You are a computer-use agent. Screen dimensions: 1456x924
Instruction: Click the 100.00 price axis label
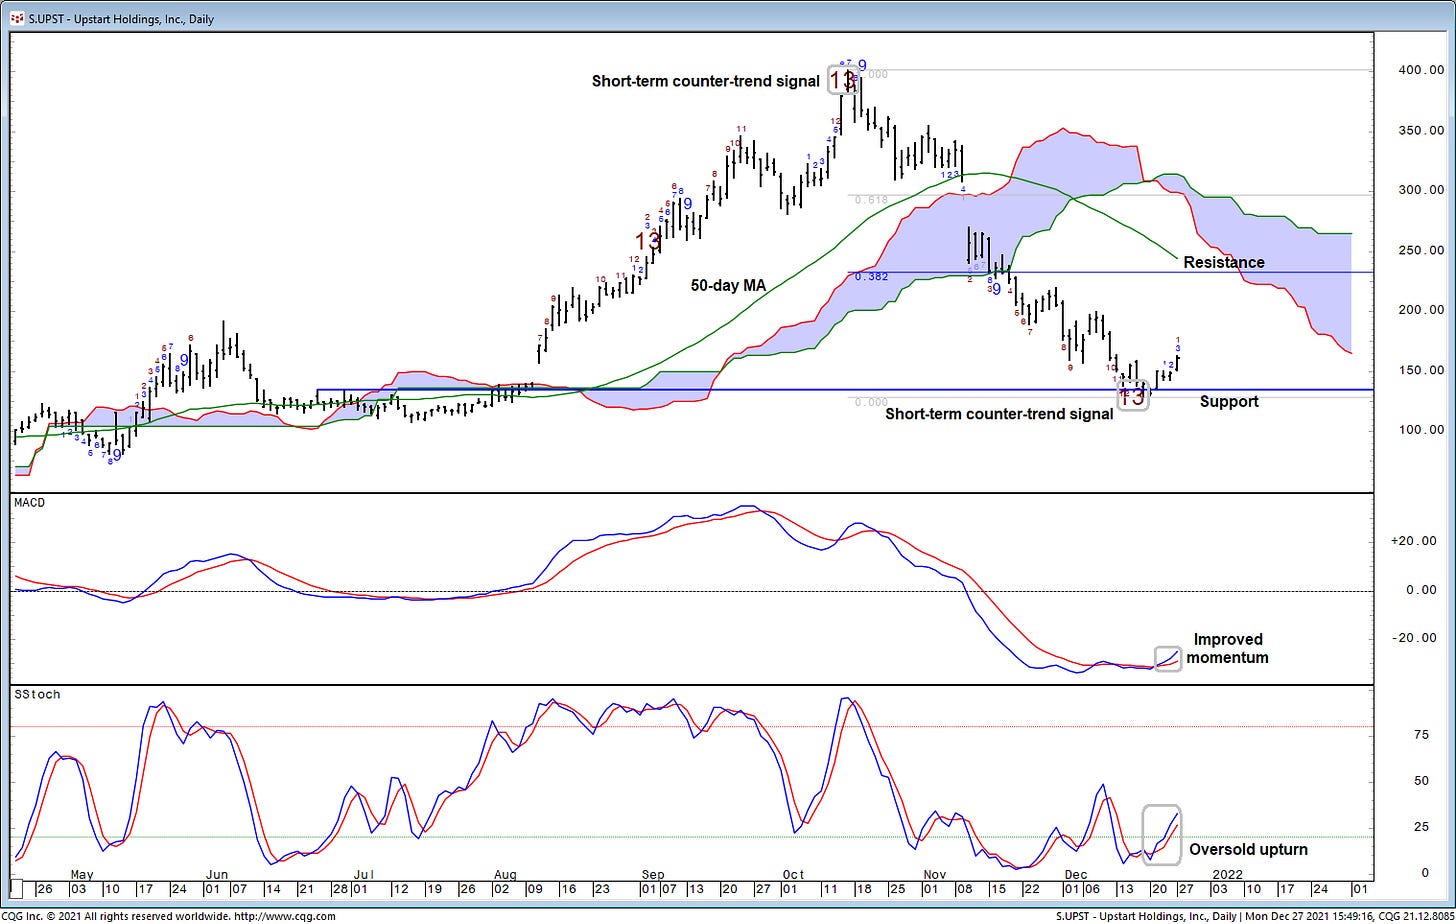(x=1422, y=430)
